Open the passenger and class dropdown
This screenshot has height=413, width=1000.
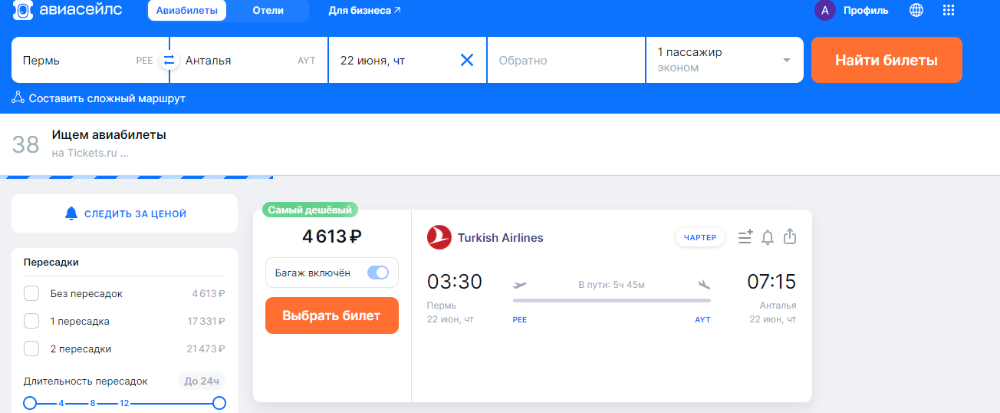tap(724, 60)
